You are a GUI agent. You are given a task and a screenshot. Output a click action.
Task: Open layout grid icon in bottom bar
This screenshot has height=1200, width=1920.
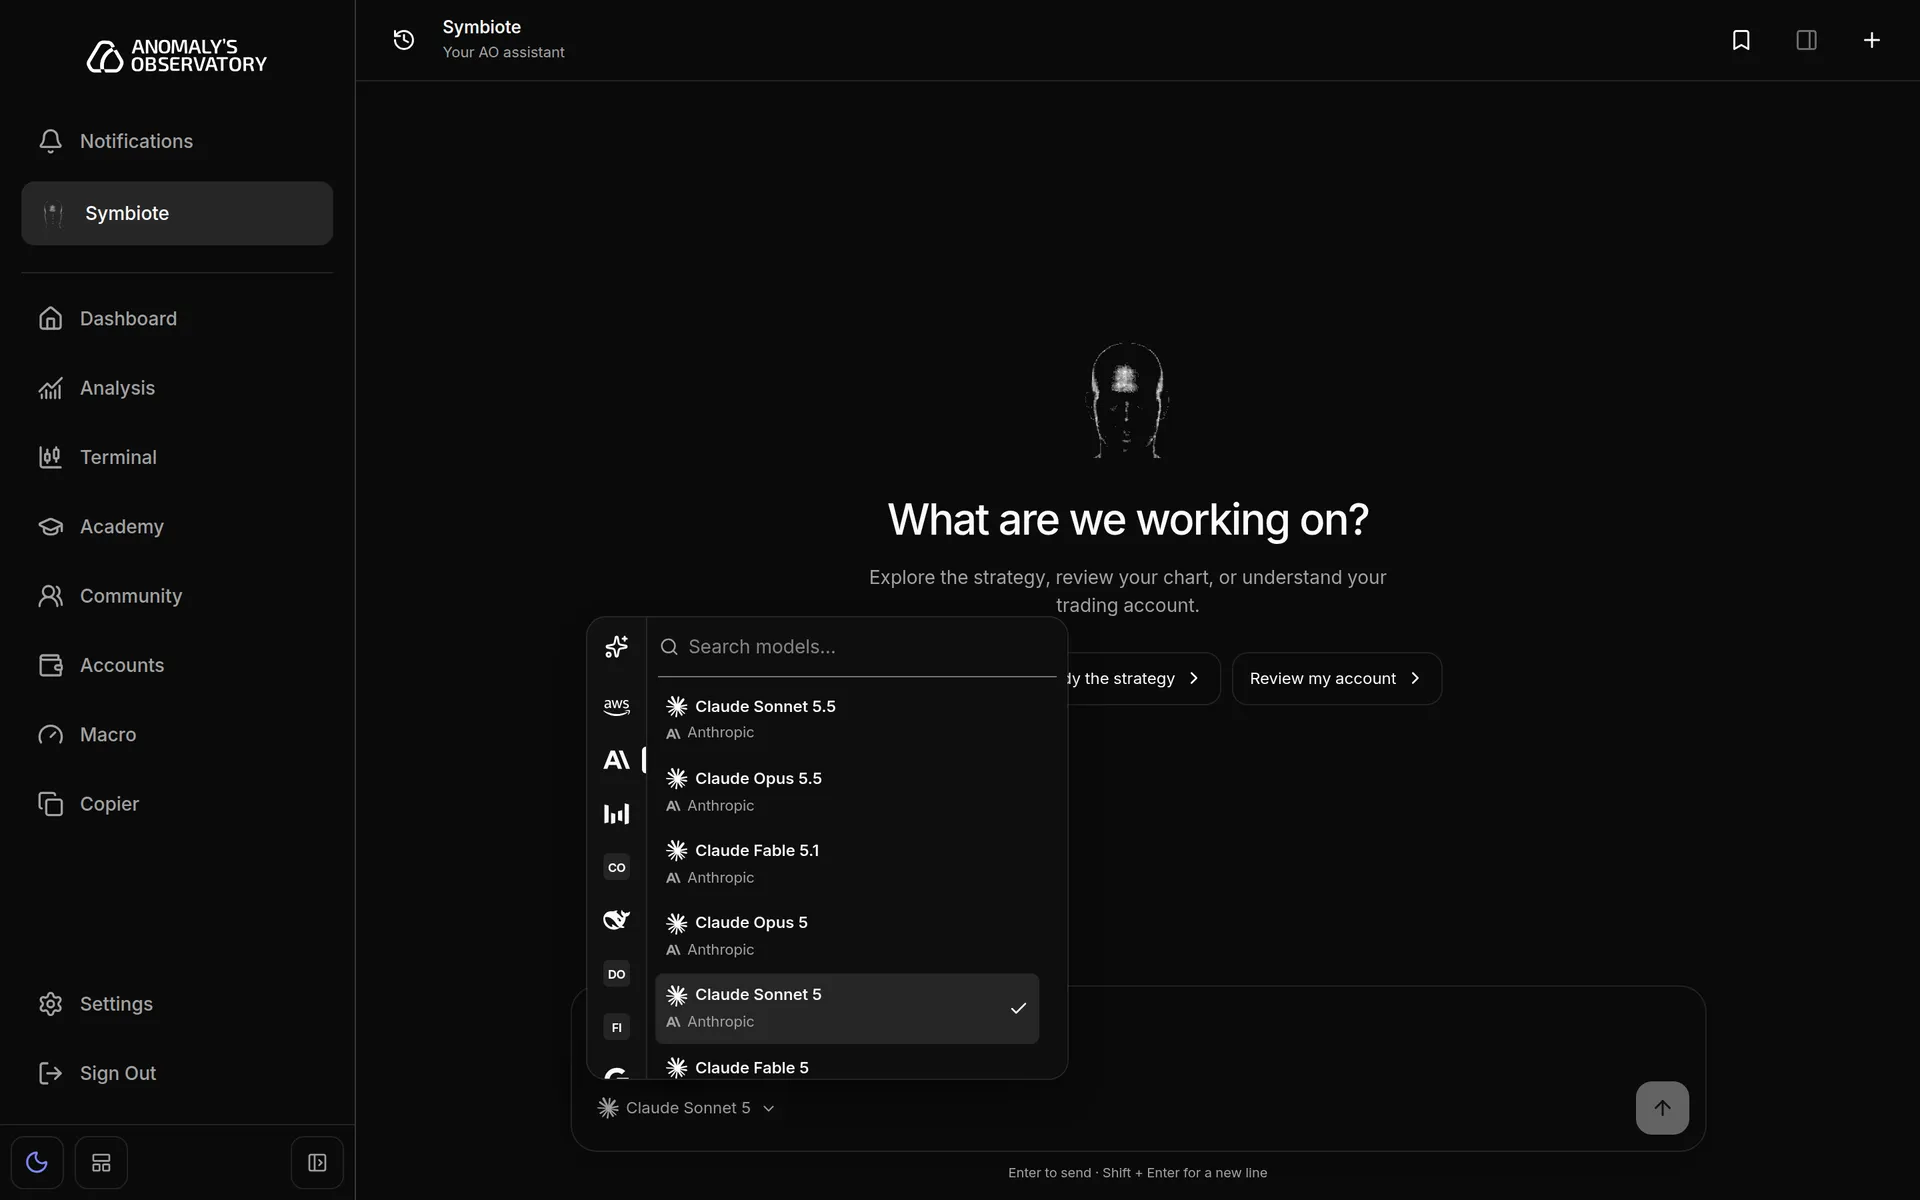101,1163
